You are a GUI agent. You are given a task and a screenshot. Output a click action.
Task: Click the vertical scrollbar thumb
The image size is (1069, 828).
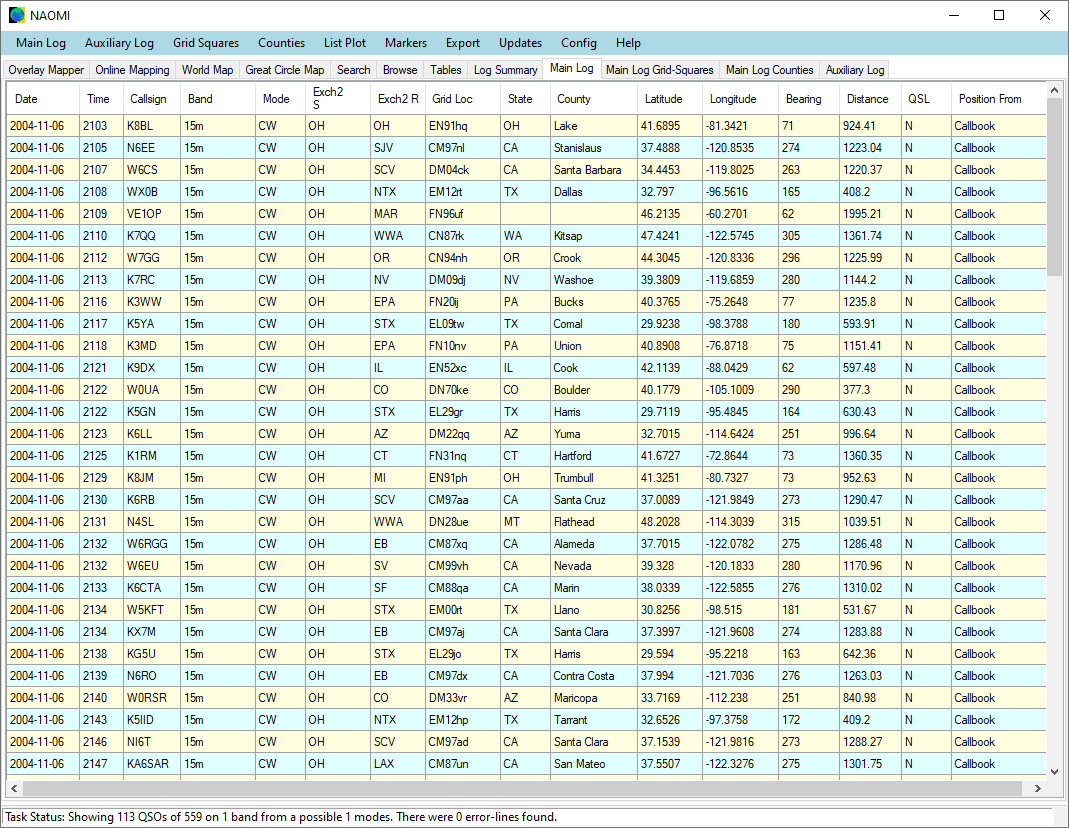click(x=1054, y=187)
